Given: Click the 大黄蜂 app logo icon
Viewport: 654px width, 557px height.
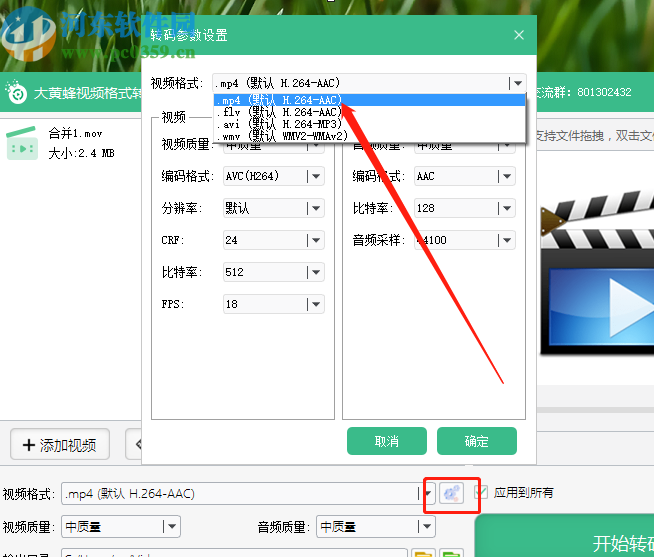Looking at the screenshot, I should coord(17,93).
